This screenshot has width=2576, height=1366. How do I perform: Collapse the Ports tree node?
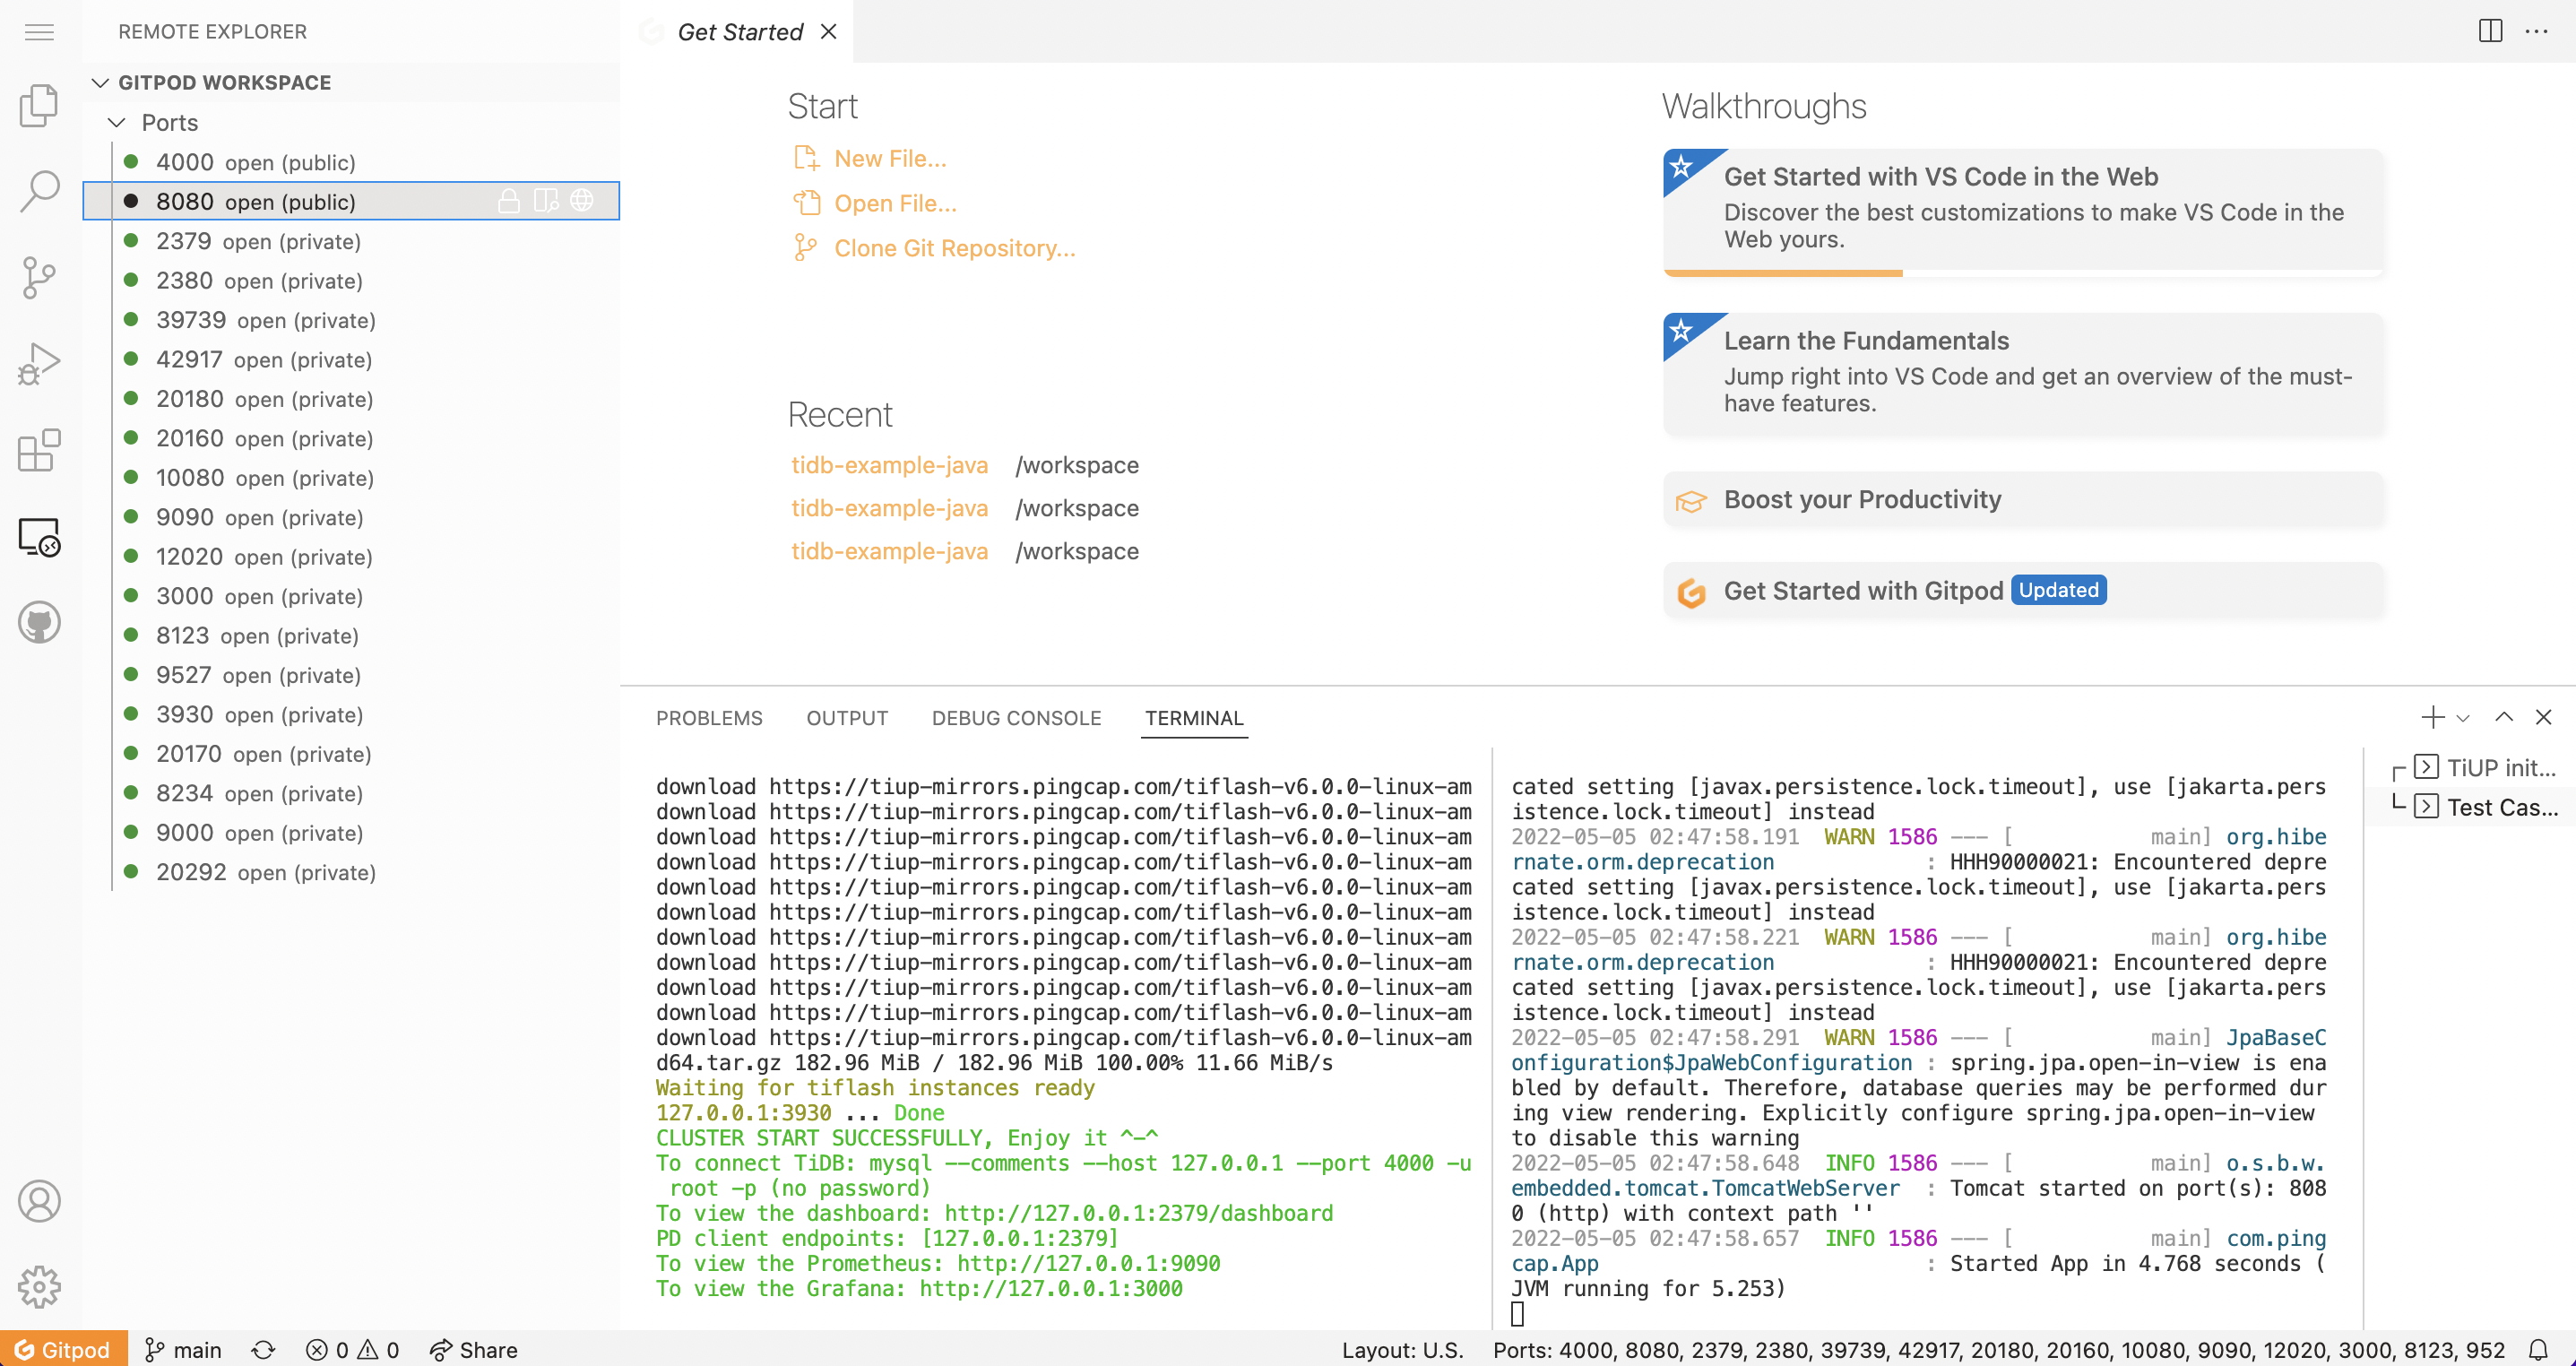pyautogui.click(x=117, y=123)
